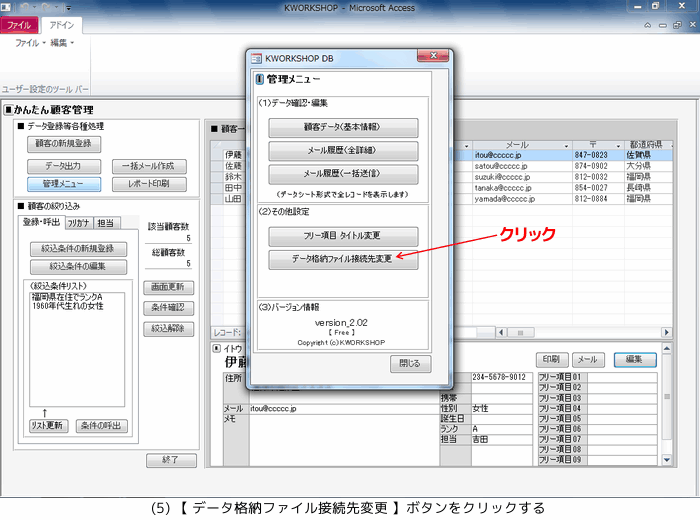Click the 長崎県 prefecture cell
This screenshot has height=520, width=700.
coord(648,188)
